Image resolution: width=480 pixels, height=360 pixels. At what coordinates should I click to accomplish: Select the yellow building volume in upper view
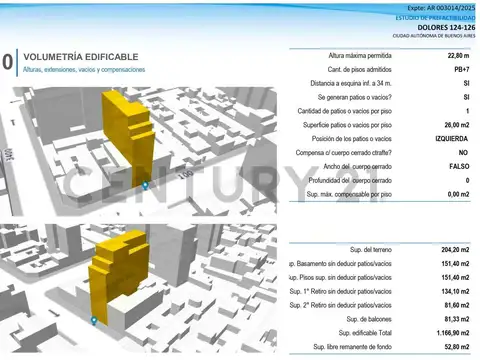point(128,138)
